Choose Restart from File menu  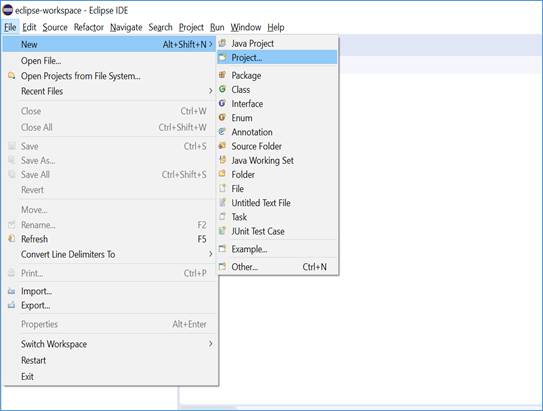click(109, 360)
